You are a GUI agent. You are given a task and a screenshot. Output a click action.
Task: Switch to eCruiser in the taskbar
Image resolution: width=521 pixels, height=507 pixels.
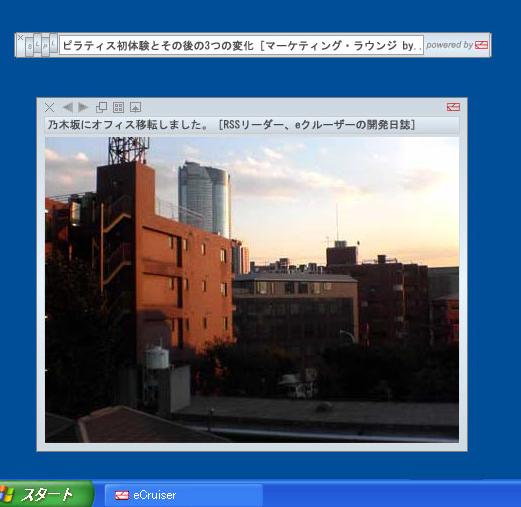click(x=184, y=495)
